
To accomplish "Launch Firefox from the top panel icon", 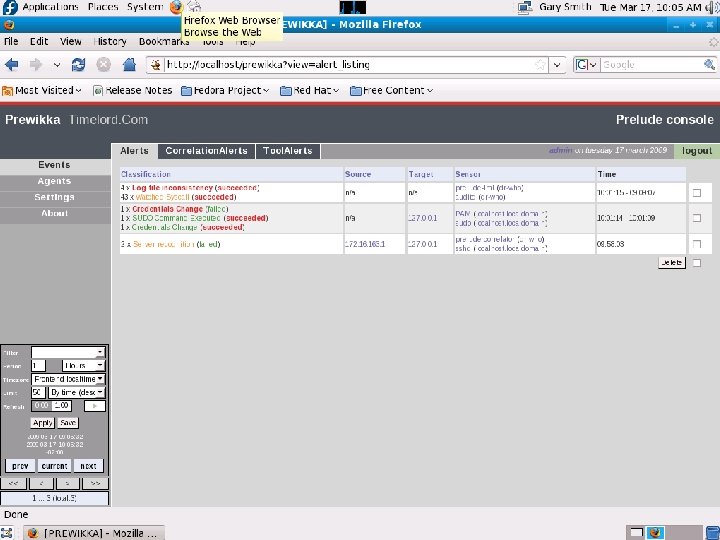I will (176, 7).
